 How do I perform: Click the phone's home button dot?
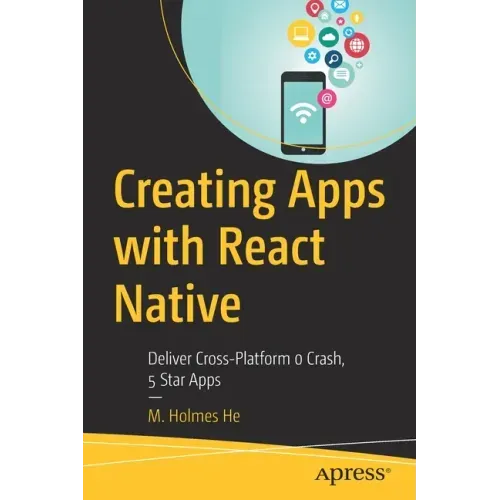point(303,149)
